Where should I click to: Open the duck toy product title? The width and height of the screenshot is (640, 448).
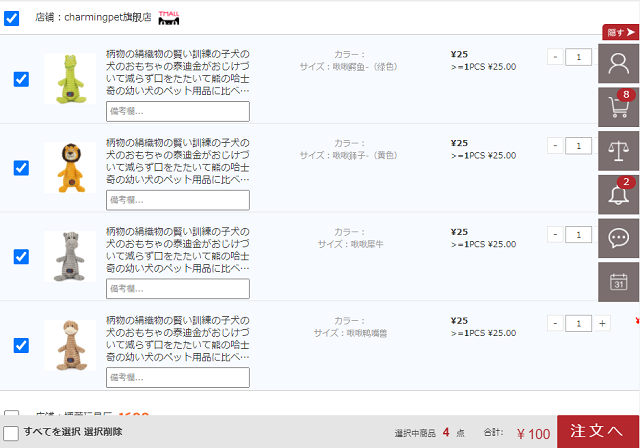click(178, 338)
